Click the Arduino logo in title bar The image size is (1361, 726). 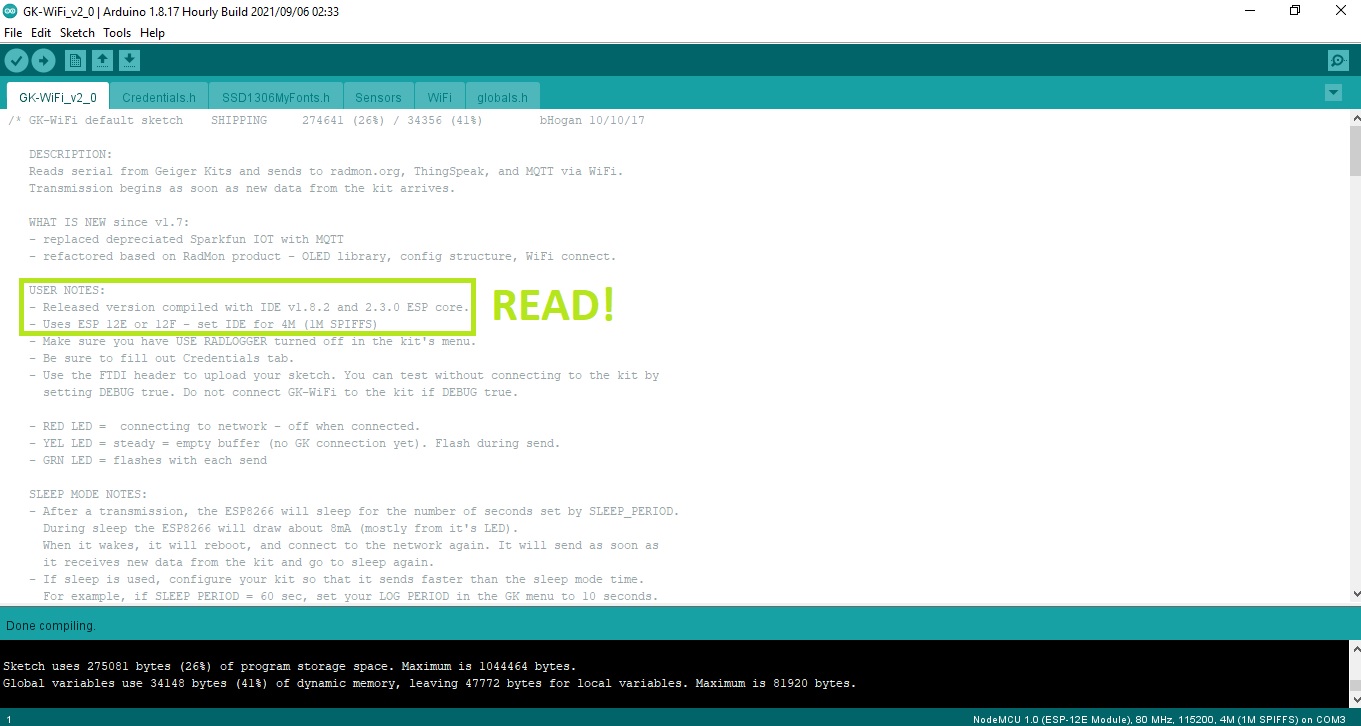coord(11,11)
